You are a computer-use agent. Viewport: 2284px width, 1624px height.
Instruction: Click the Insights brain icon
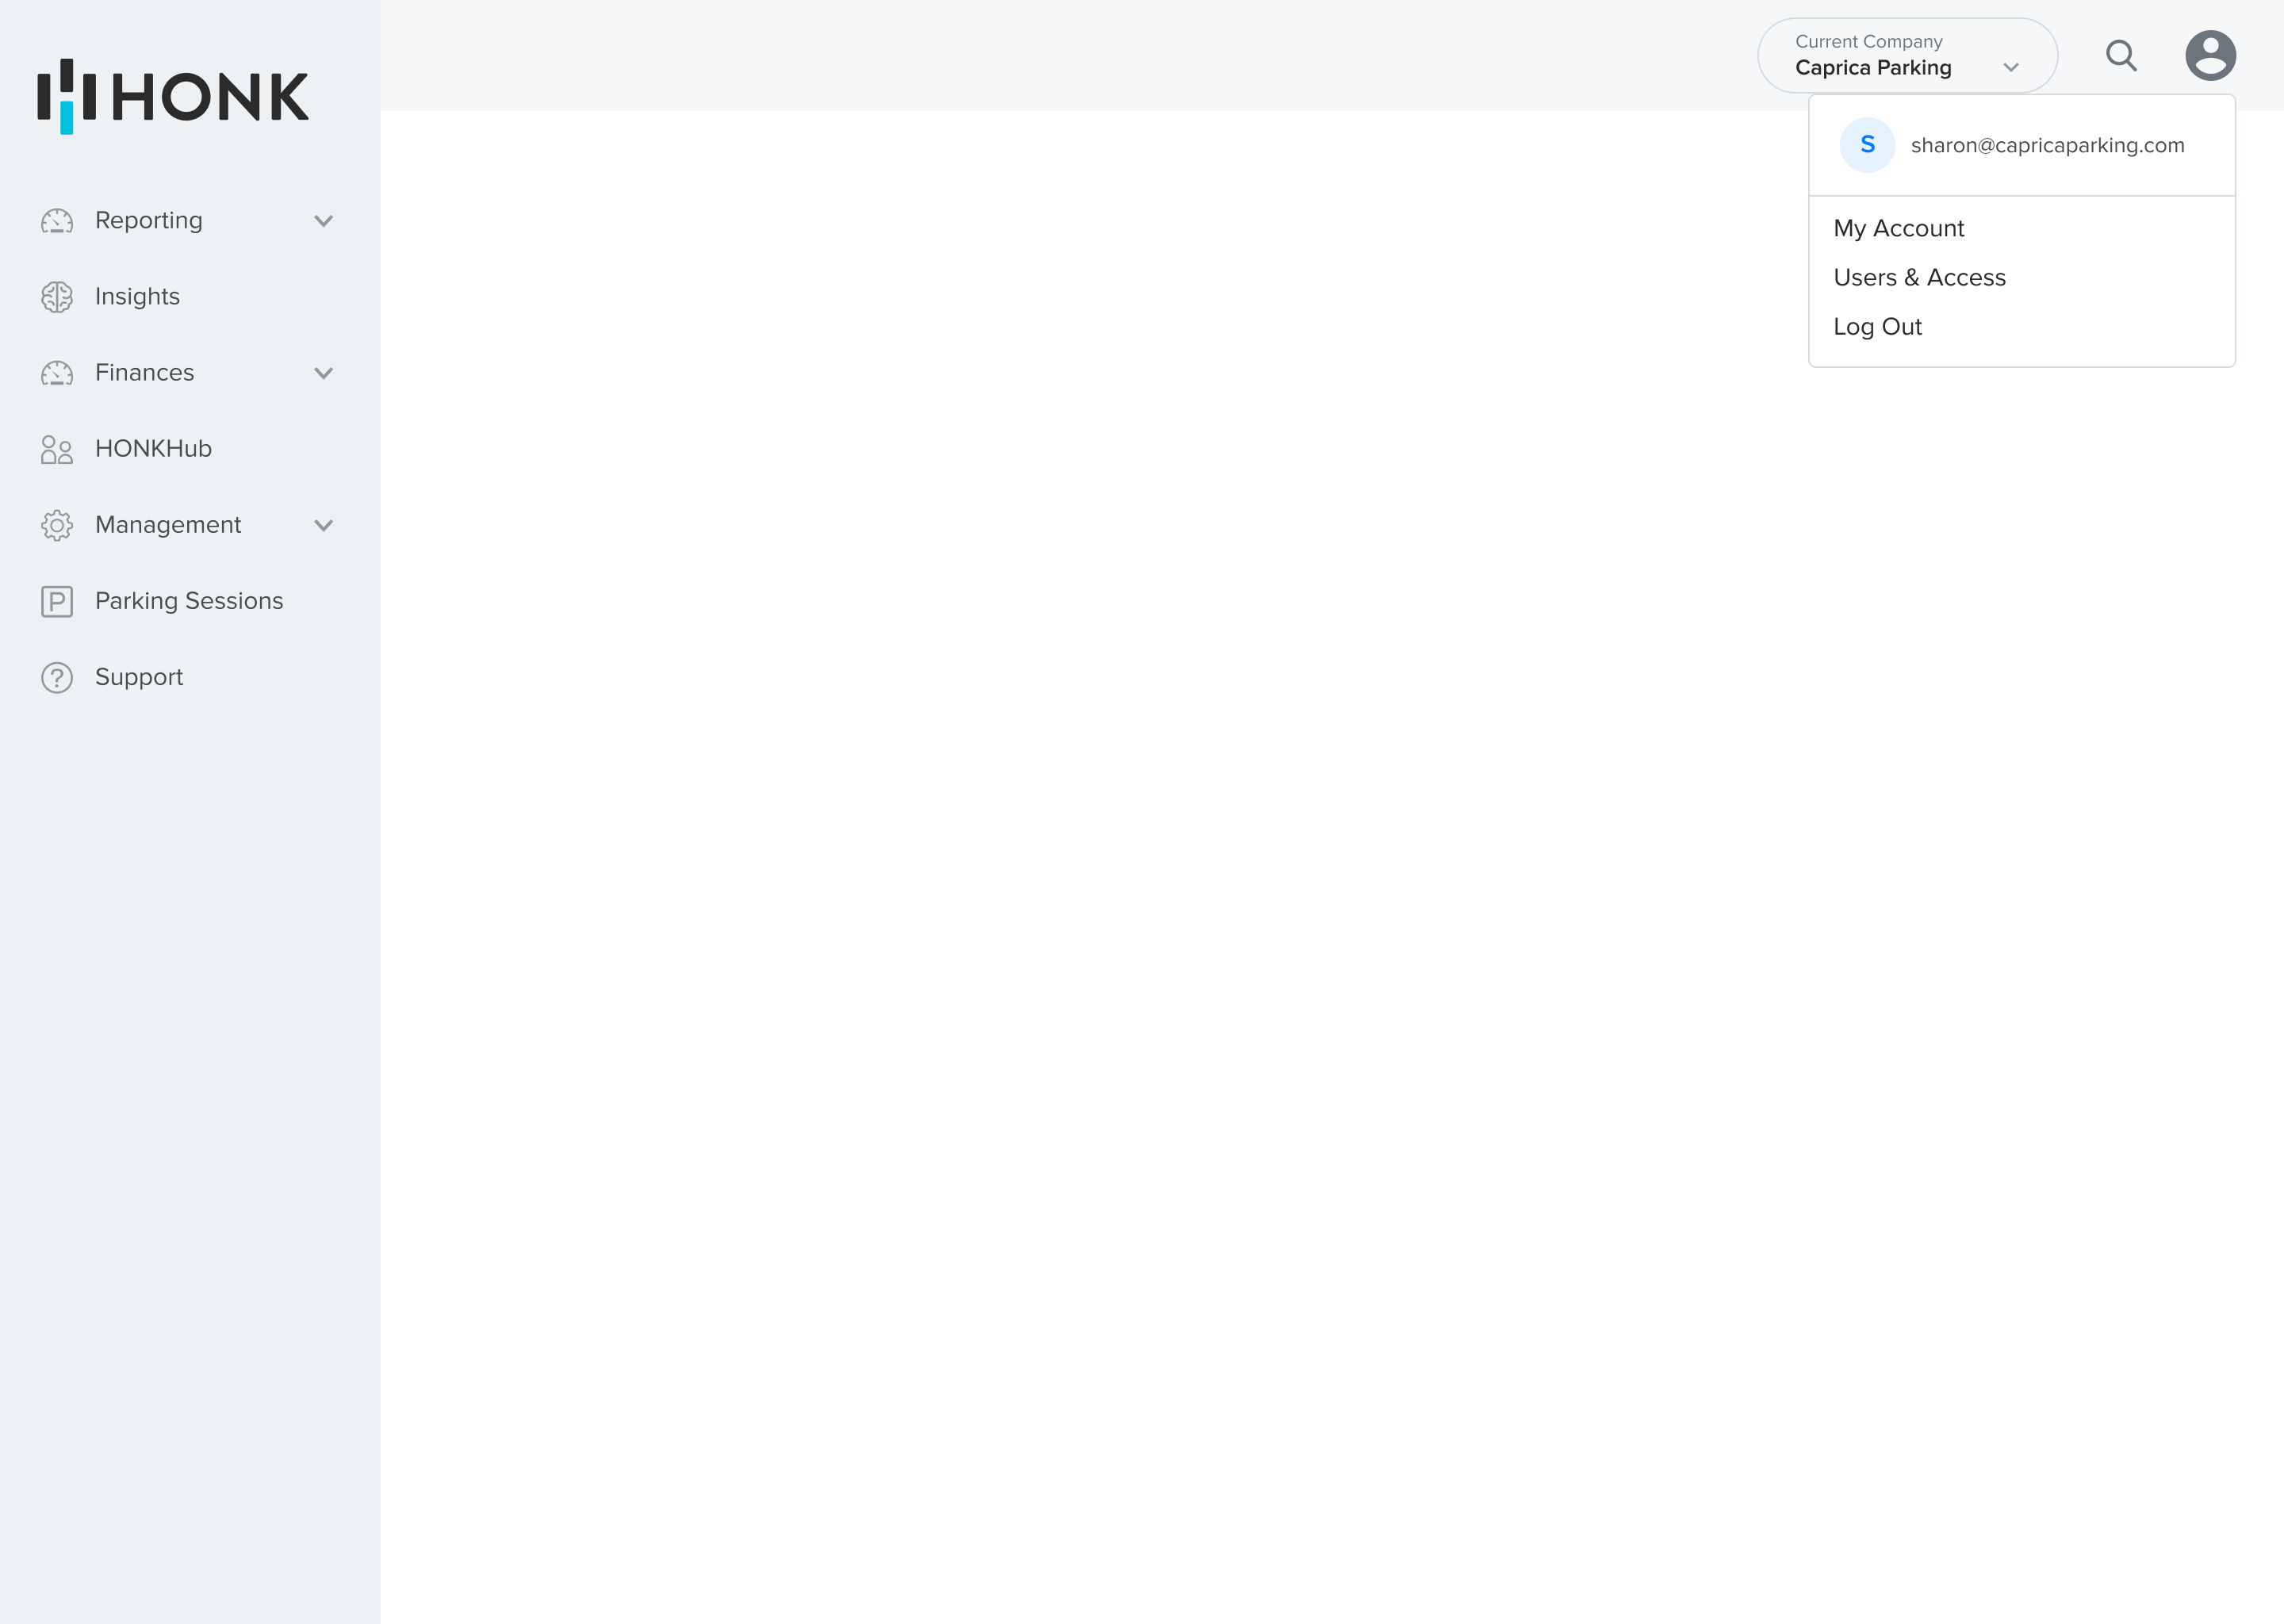[57, 297]
